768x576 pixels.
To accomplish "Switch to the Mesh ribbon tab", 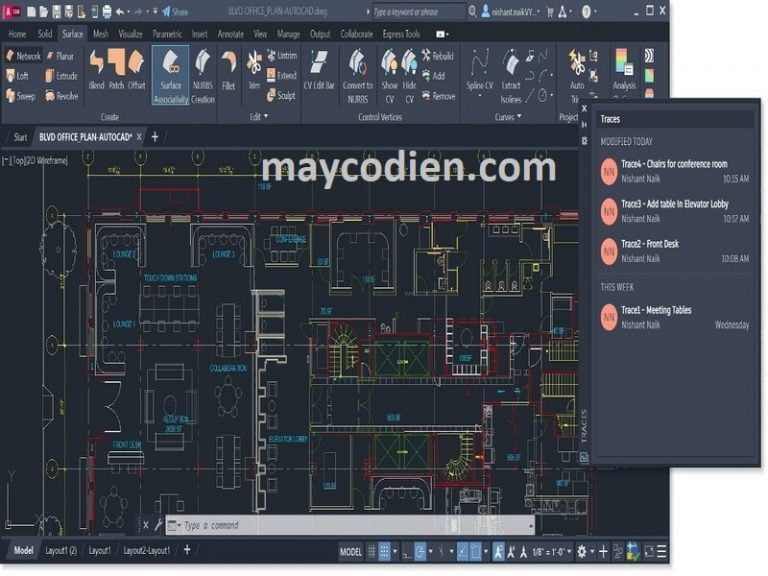I will [100, 34].
